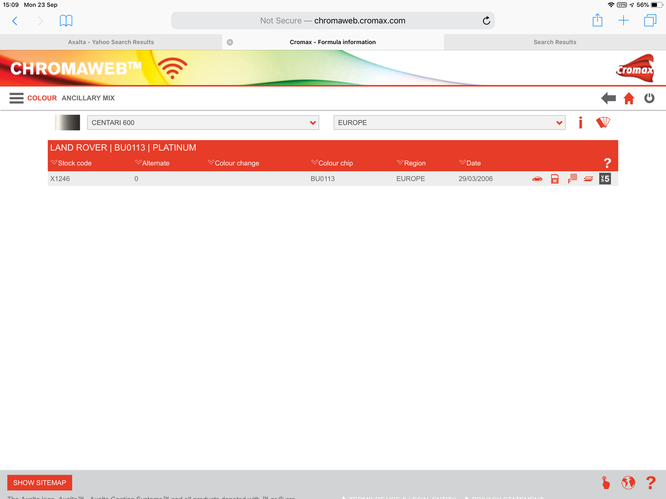
Task: Show all Safari tabs overview
Action: [650, 20]
